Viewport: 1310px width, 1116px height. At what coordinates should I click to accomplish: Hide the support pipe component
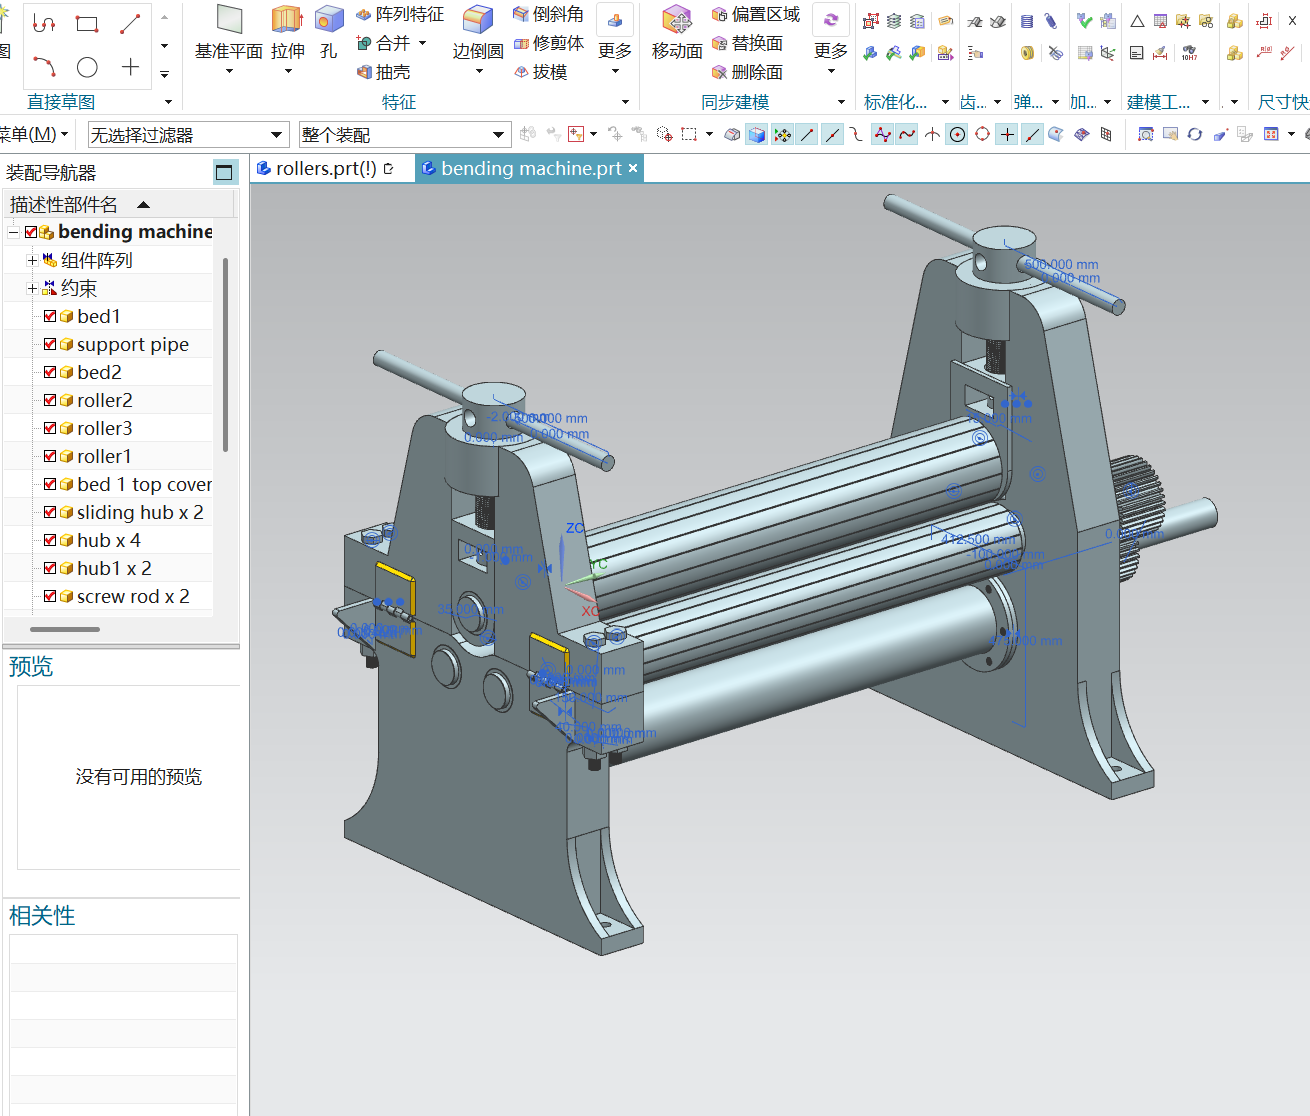pos(50,344)
